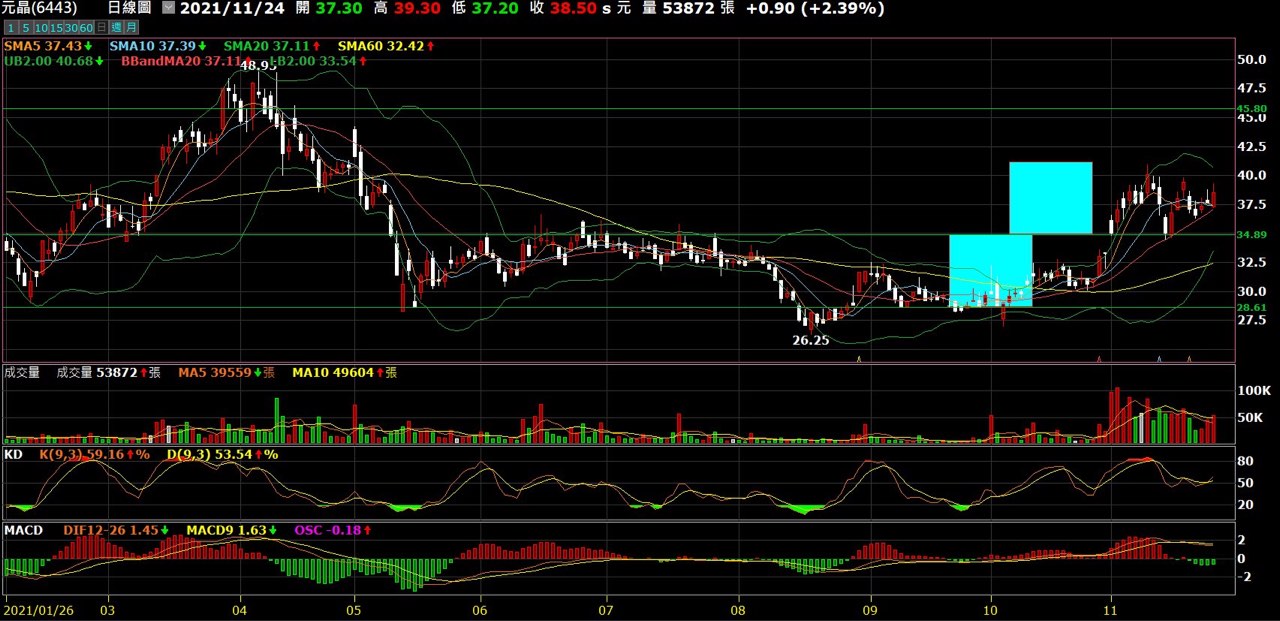Click the 成交量 volume panel label
This screenshot has height=621, width=1280.
point(22,373)
